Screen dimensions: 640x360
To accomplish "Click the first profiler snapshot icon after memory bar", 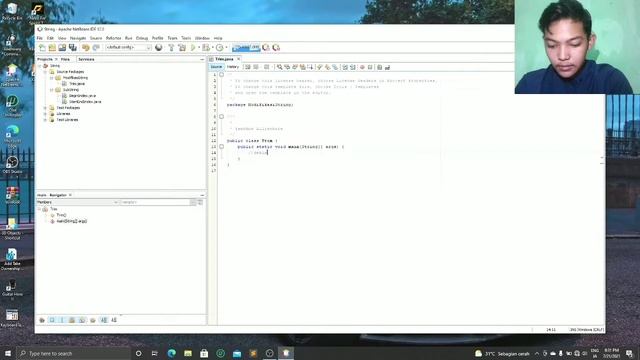I will tap(266, 48).
